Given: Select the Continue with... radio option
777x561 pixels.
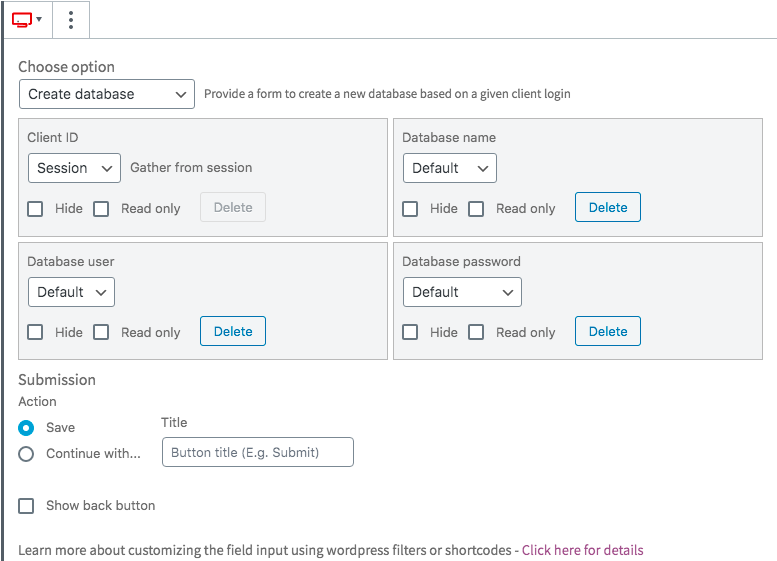Looking at the screenshot, I should click(x=26, y=454).
